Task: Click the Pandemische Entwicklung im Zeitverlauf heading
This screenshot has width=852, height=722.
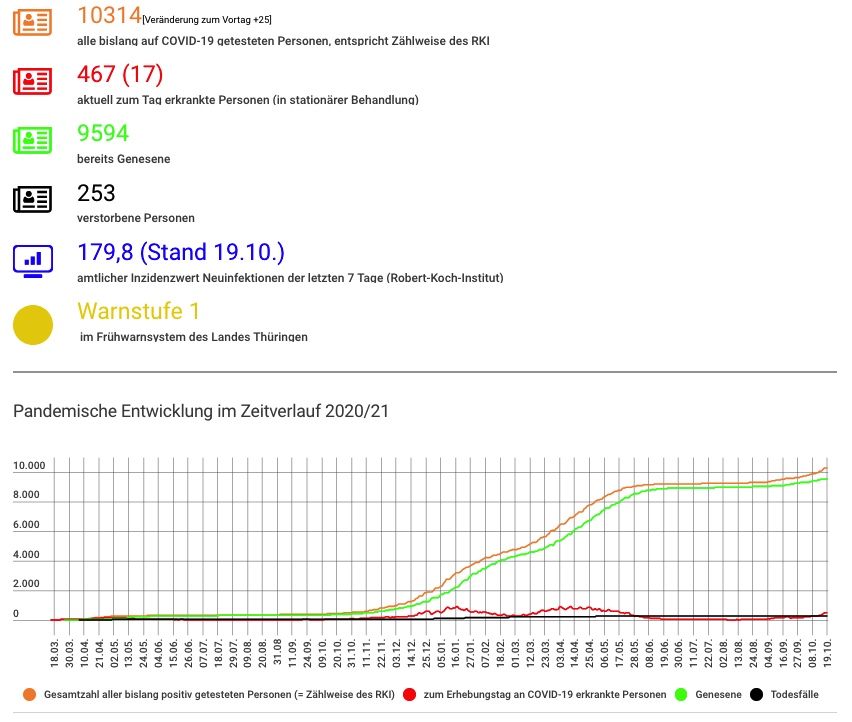Action: click(x=201, y=411)
